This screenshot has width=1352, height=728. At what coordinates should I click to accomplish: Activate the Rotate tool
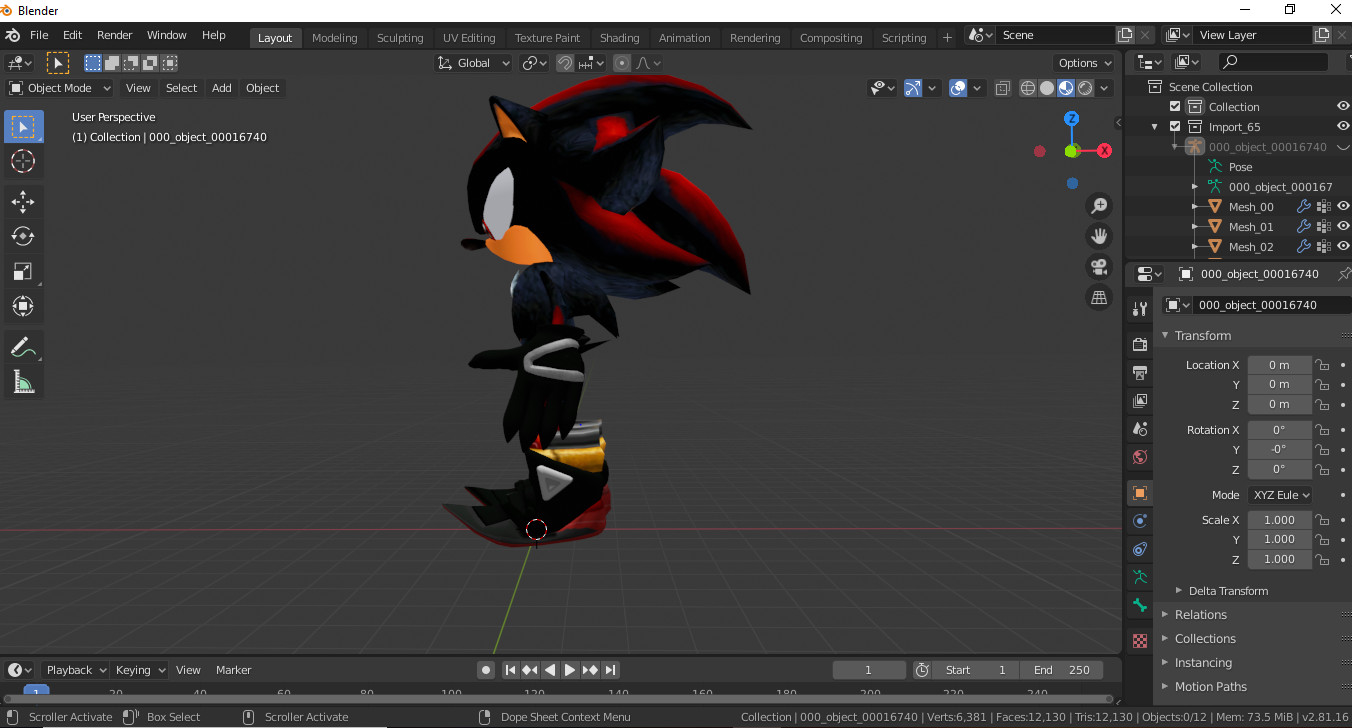click(23, 236)
